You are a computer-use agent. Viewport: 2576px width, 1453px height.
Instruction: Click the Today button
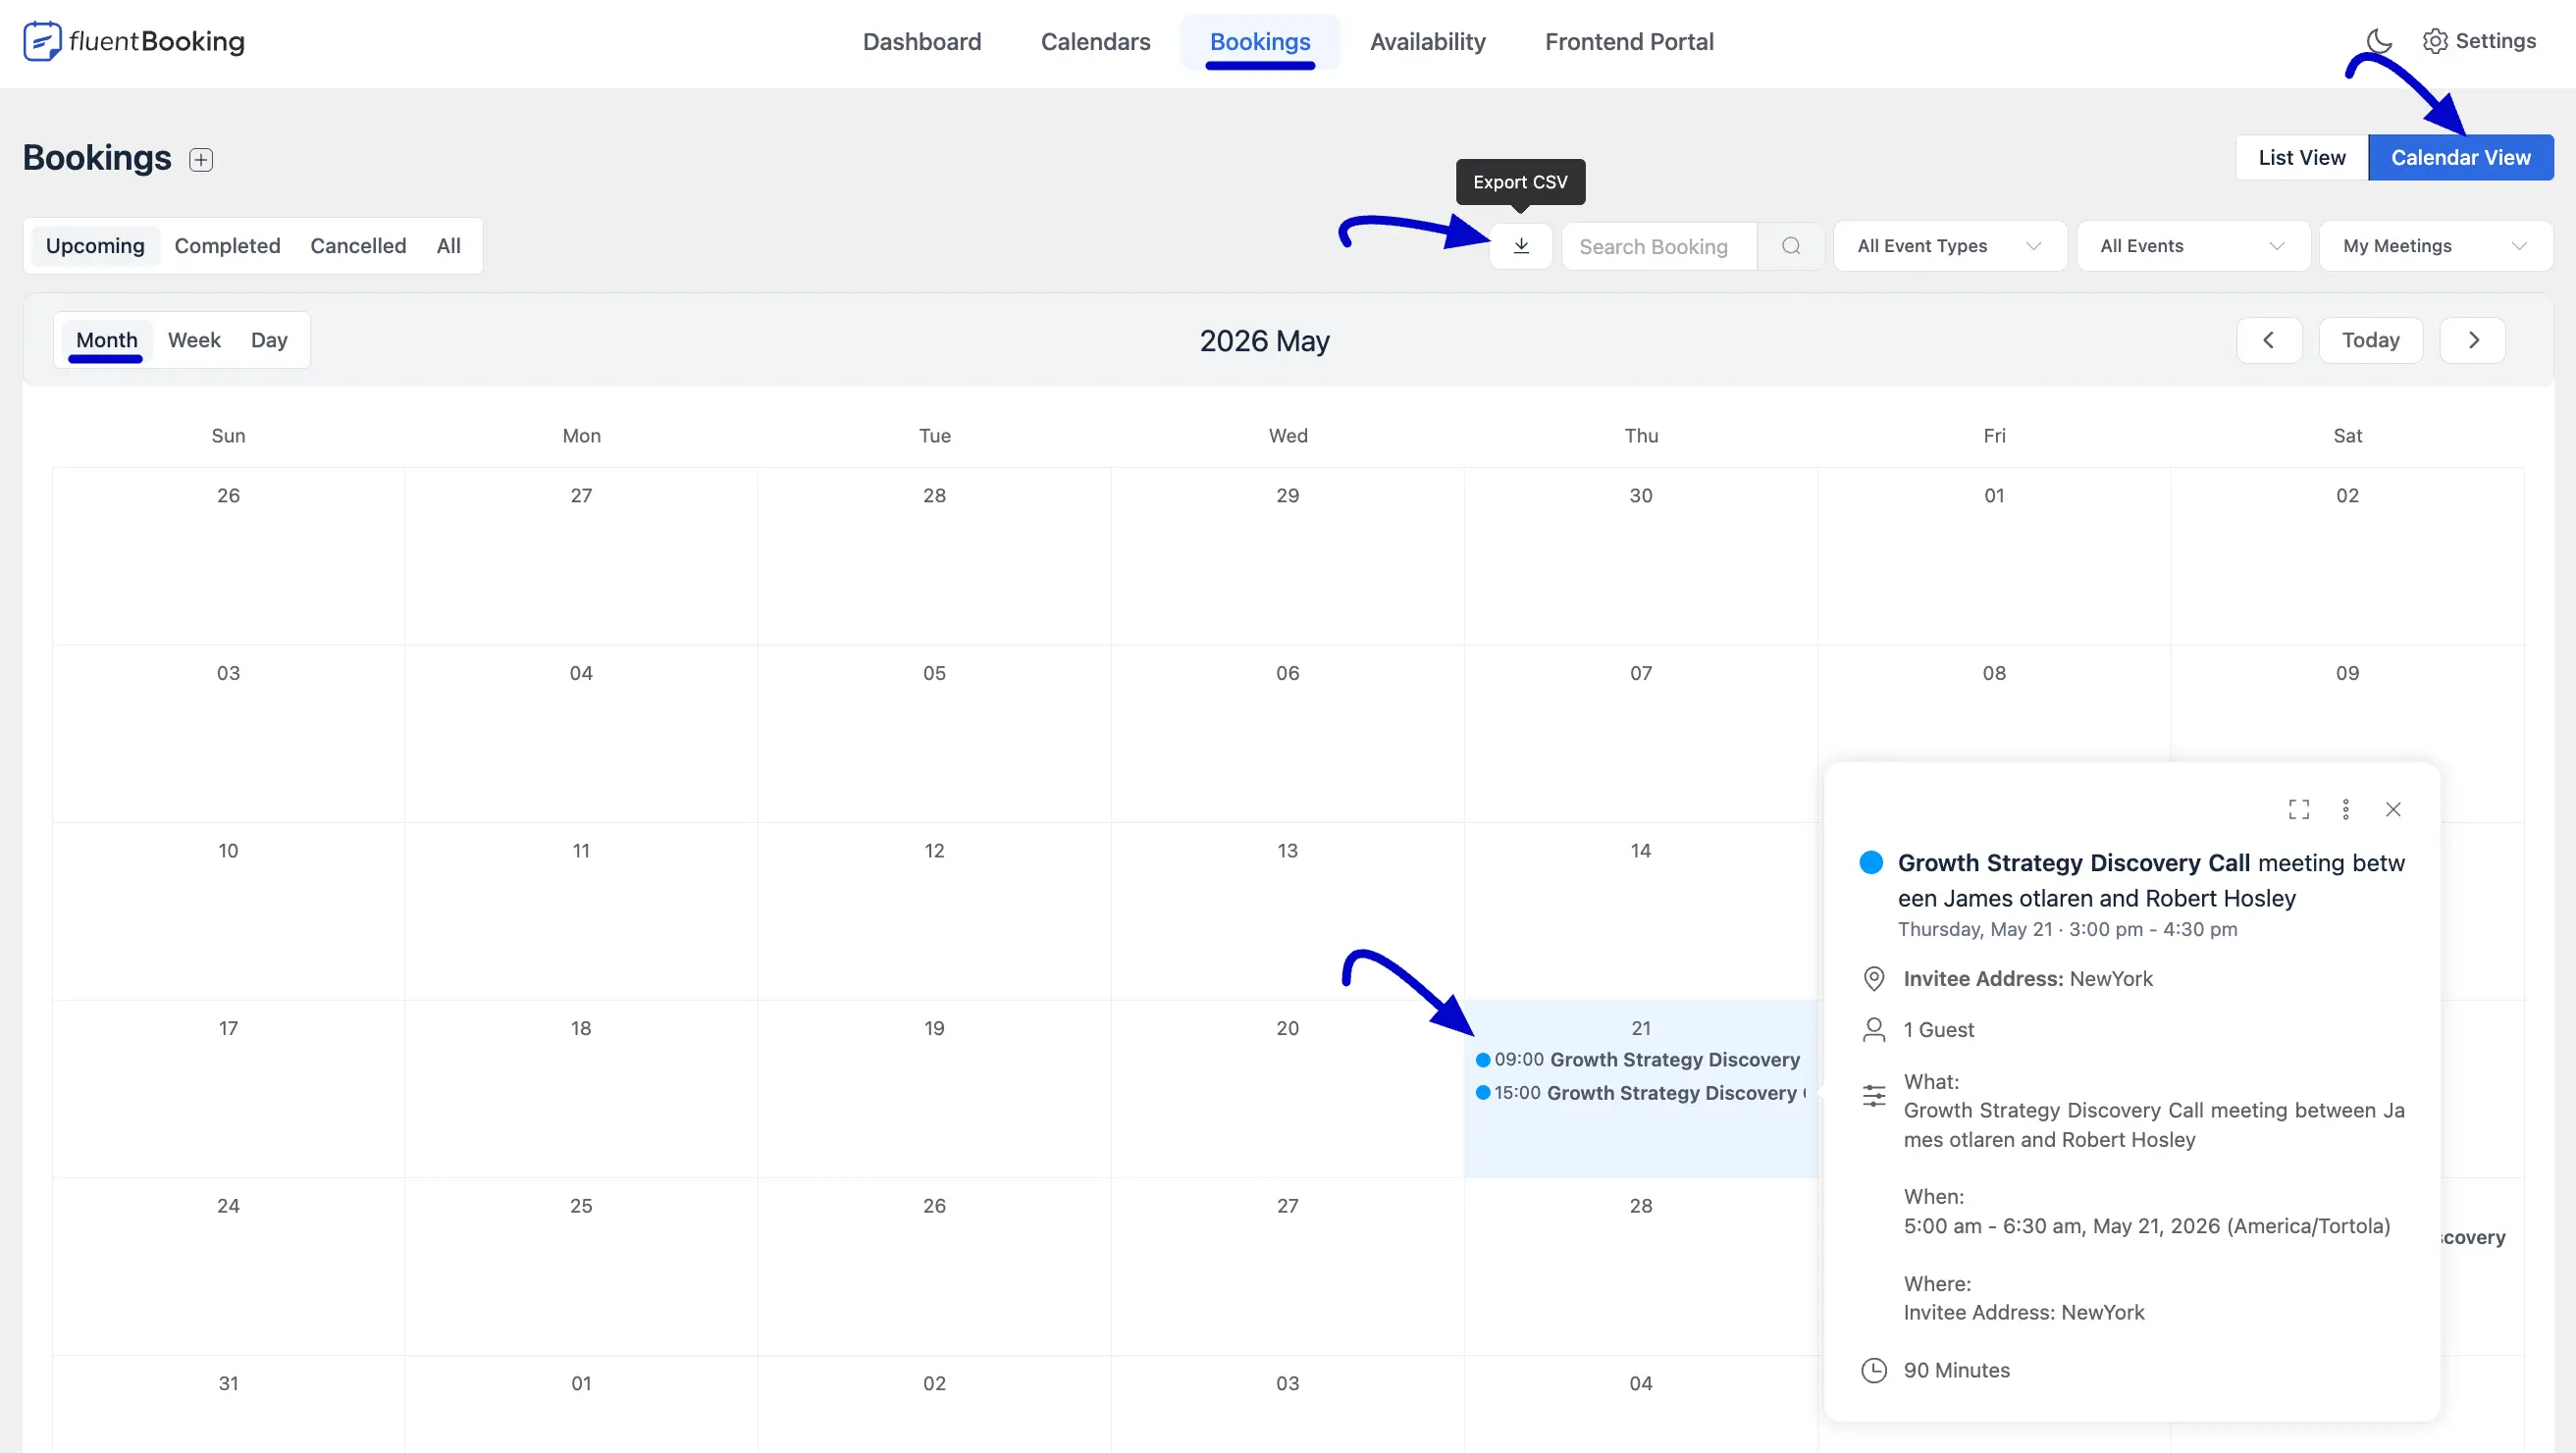coord(2371,340)
